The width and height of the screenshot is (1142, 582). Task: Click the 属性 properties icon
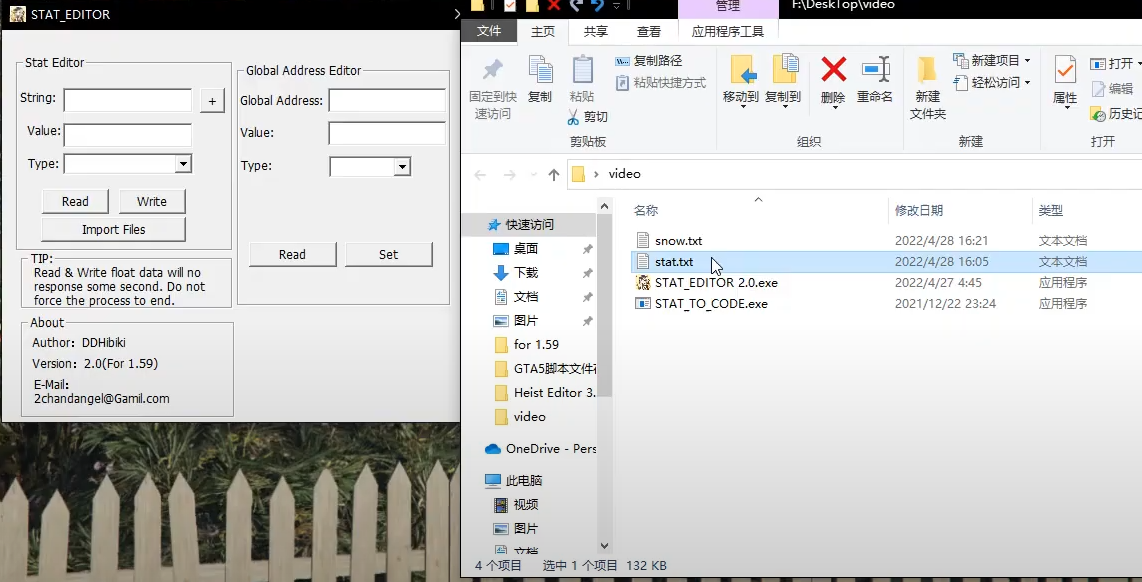(1065, 70)
